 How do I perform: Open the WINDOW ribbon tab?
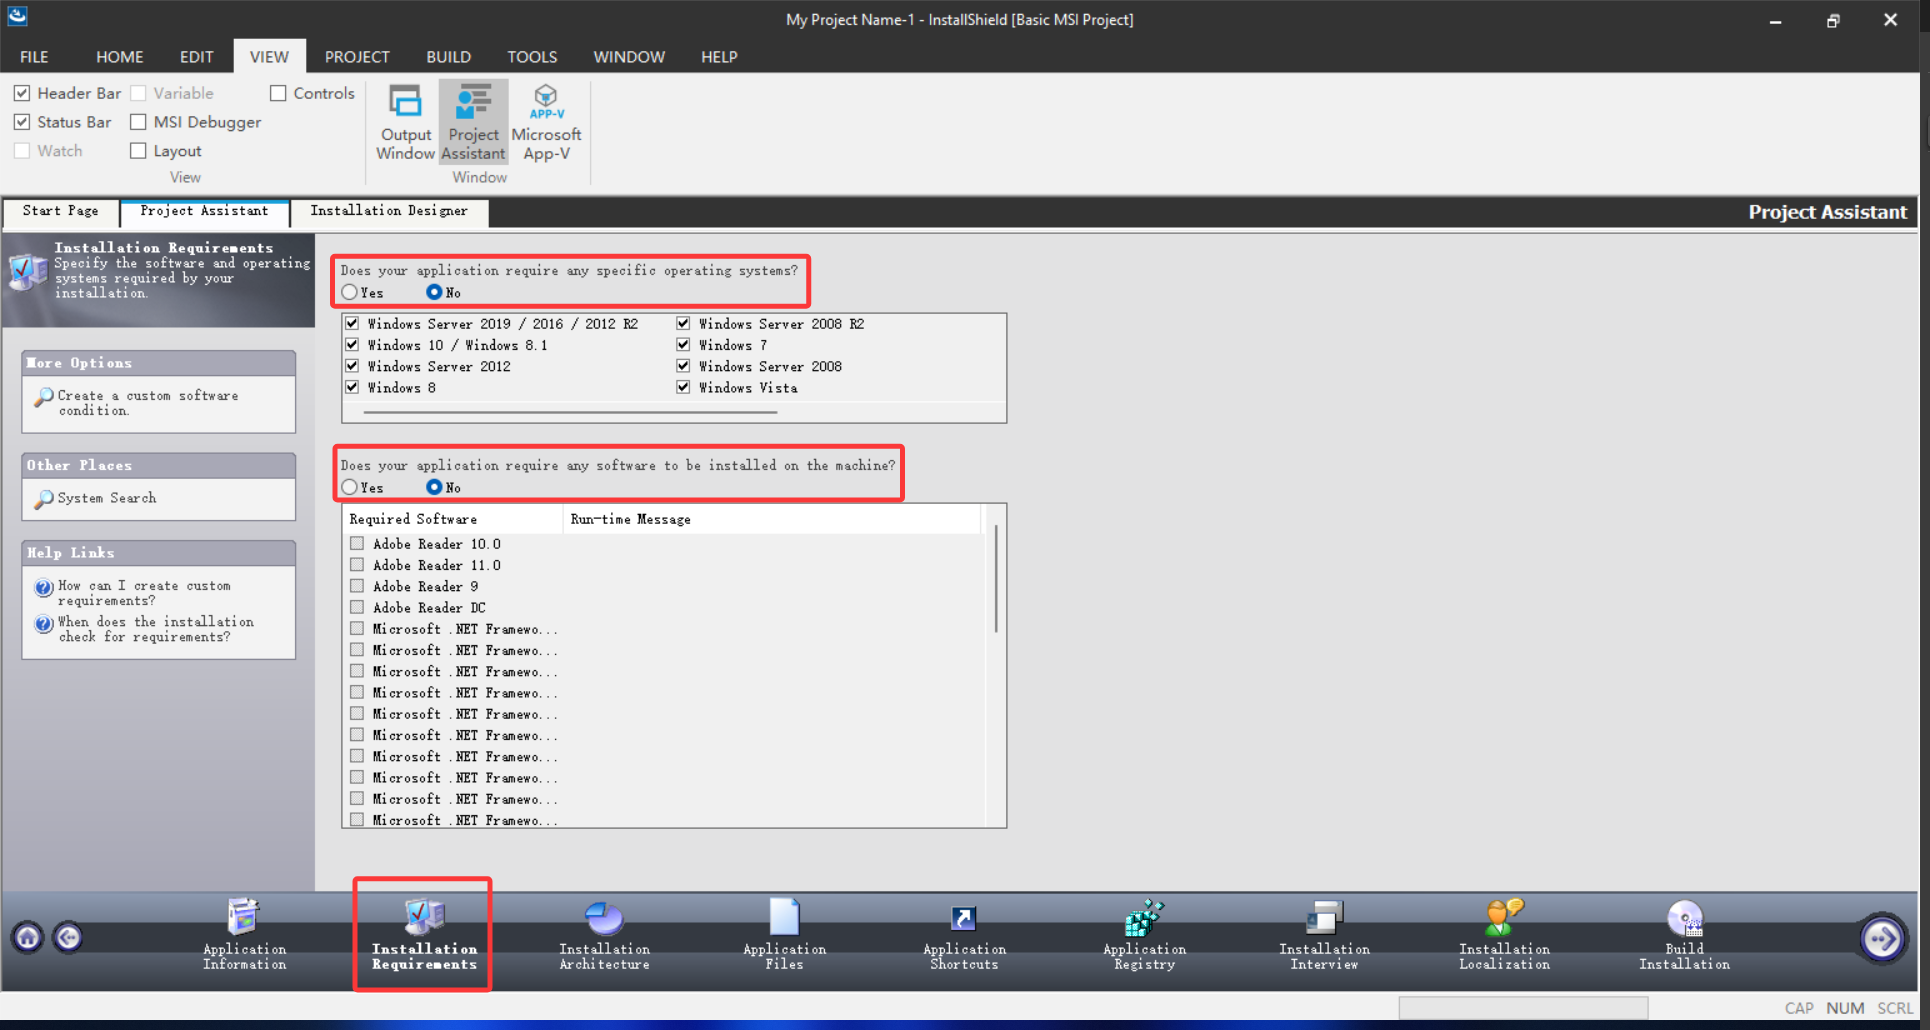[629, 57]
